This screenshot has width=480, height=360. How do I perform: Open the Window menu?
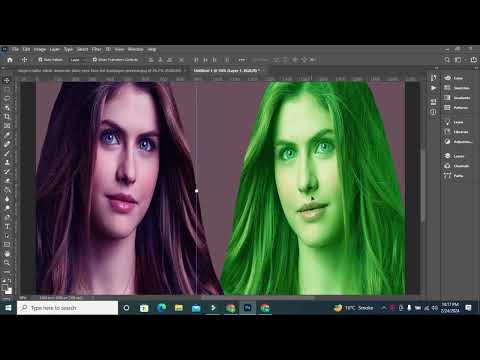[136, 49]
